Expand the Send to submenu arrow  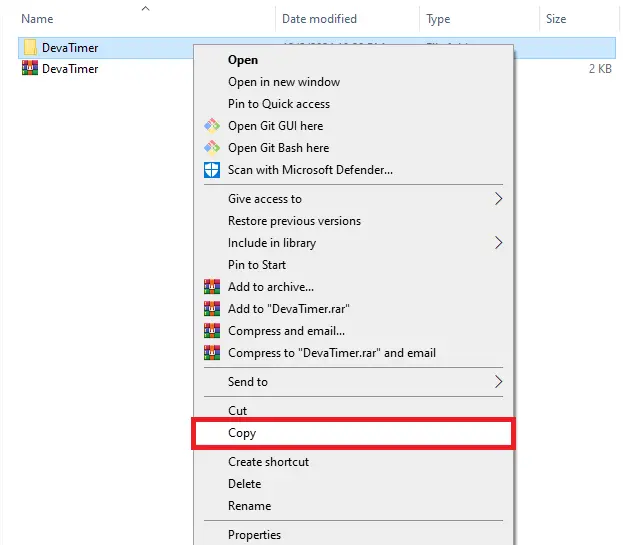pyautogui.click(x=498, y=382)
